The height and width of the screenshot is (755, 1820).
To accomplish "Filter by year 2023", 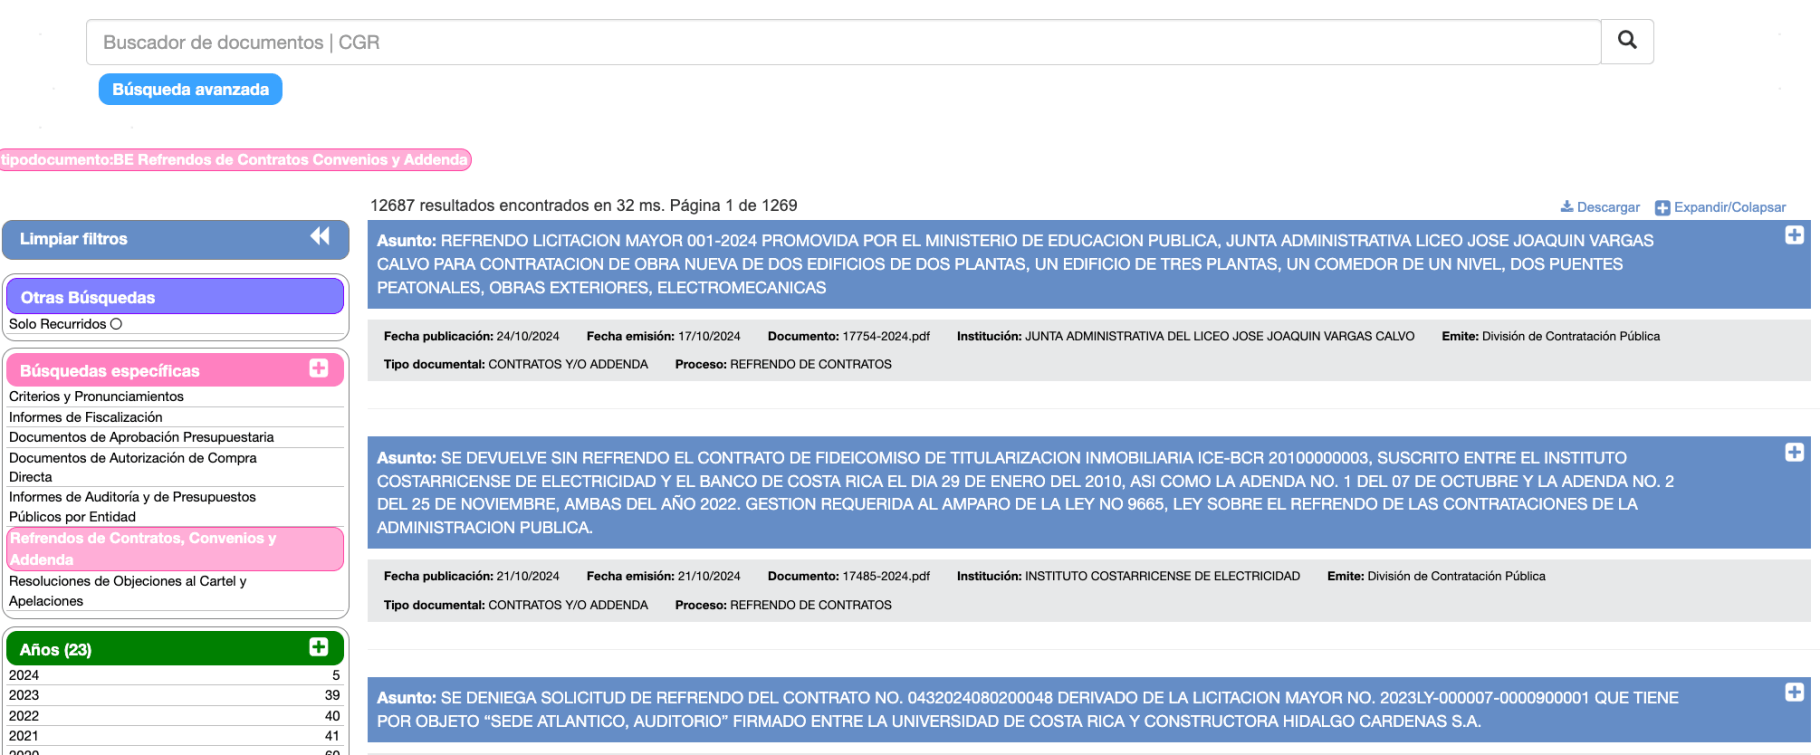I will click(175, 695).
